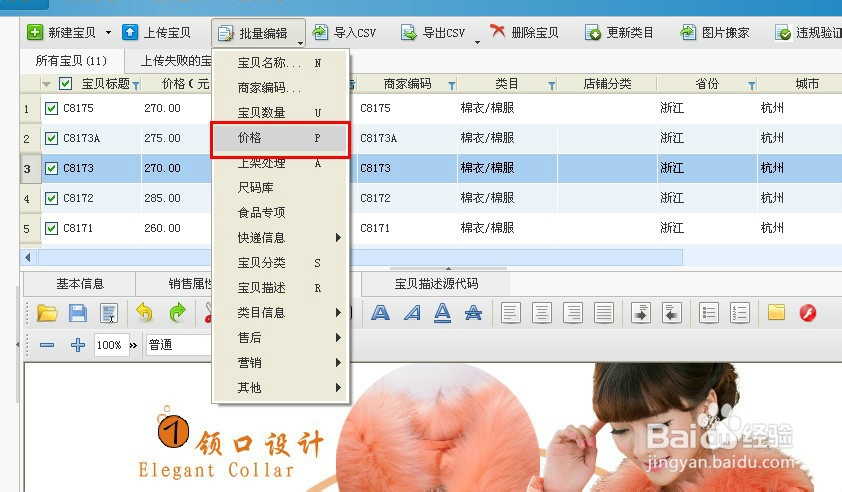Align text center icon

point(542,313)
